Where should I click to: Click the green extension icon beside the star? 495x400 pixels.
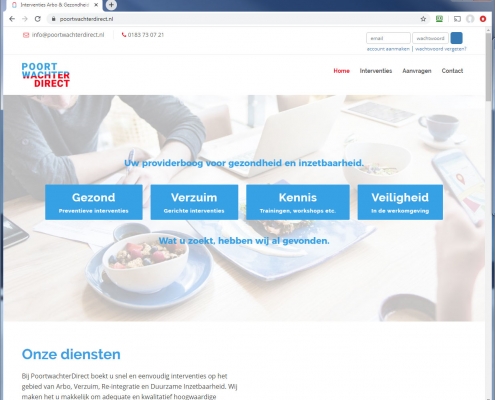tap(439, 19)
